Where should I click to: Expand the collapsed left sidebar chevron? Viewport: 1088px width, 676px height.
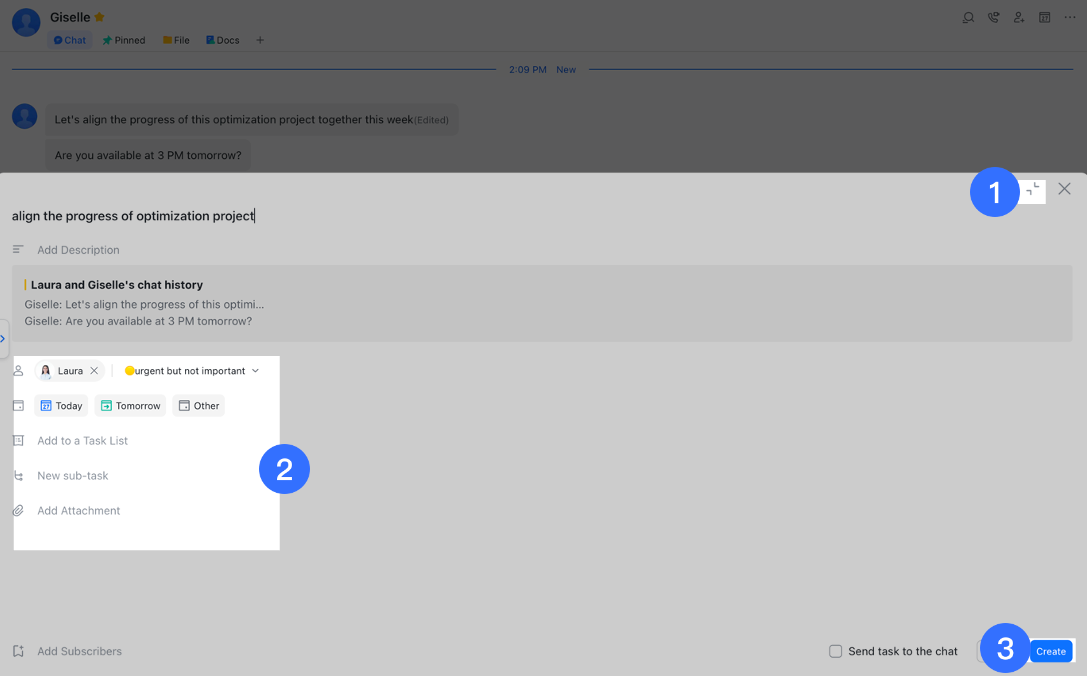pos(4,339)
